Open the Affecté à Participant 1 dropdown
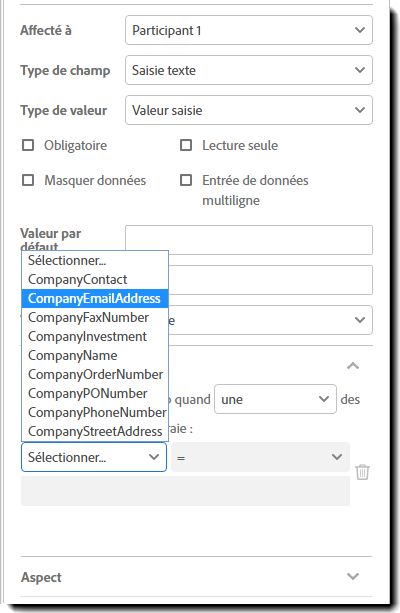Screen dimensions: 400x613 (249, 30)
